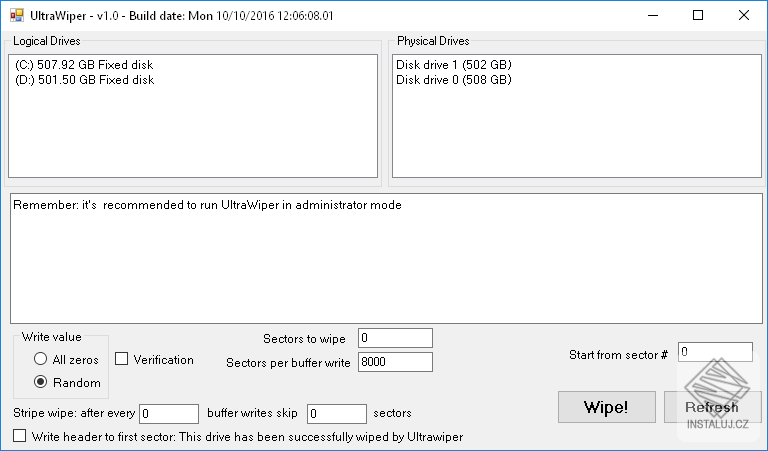Viewport: 768px width, 451px height.
Task: Minimize the UltraWiper window
Action: pyautogui.click(x=652, y=15)
